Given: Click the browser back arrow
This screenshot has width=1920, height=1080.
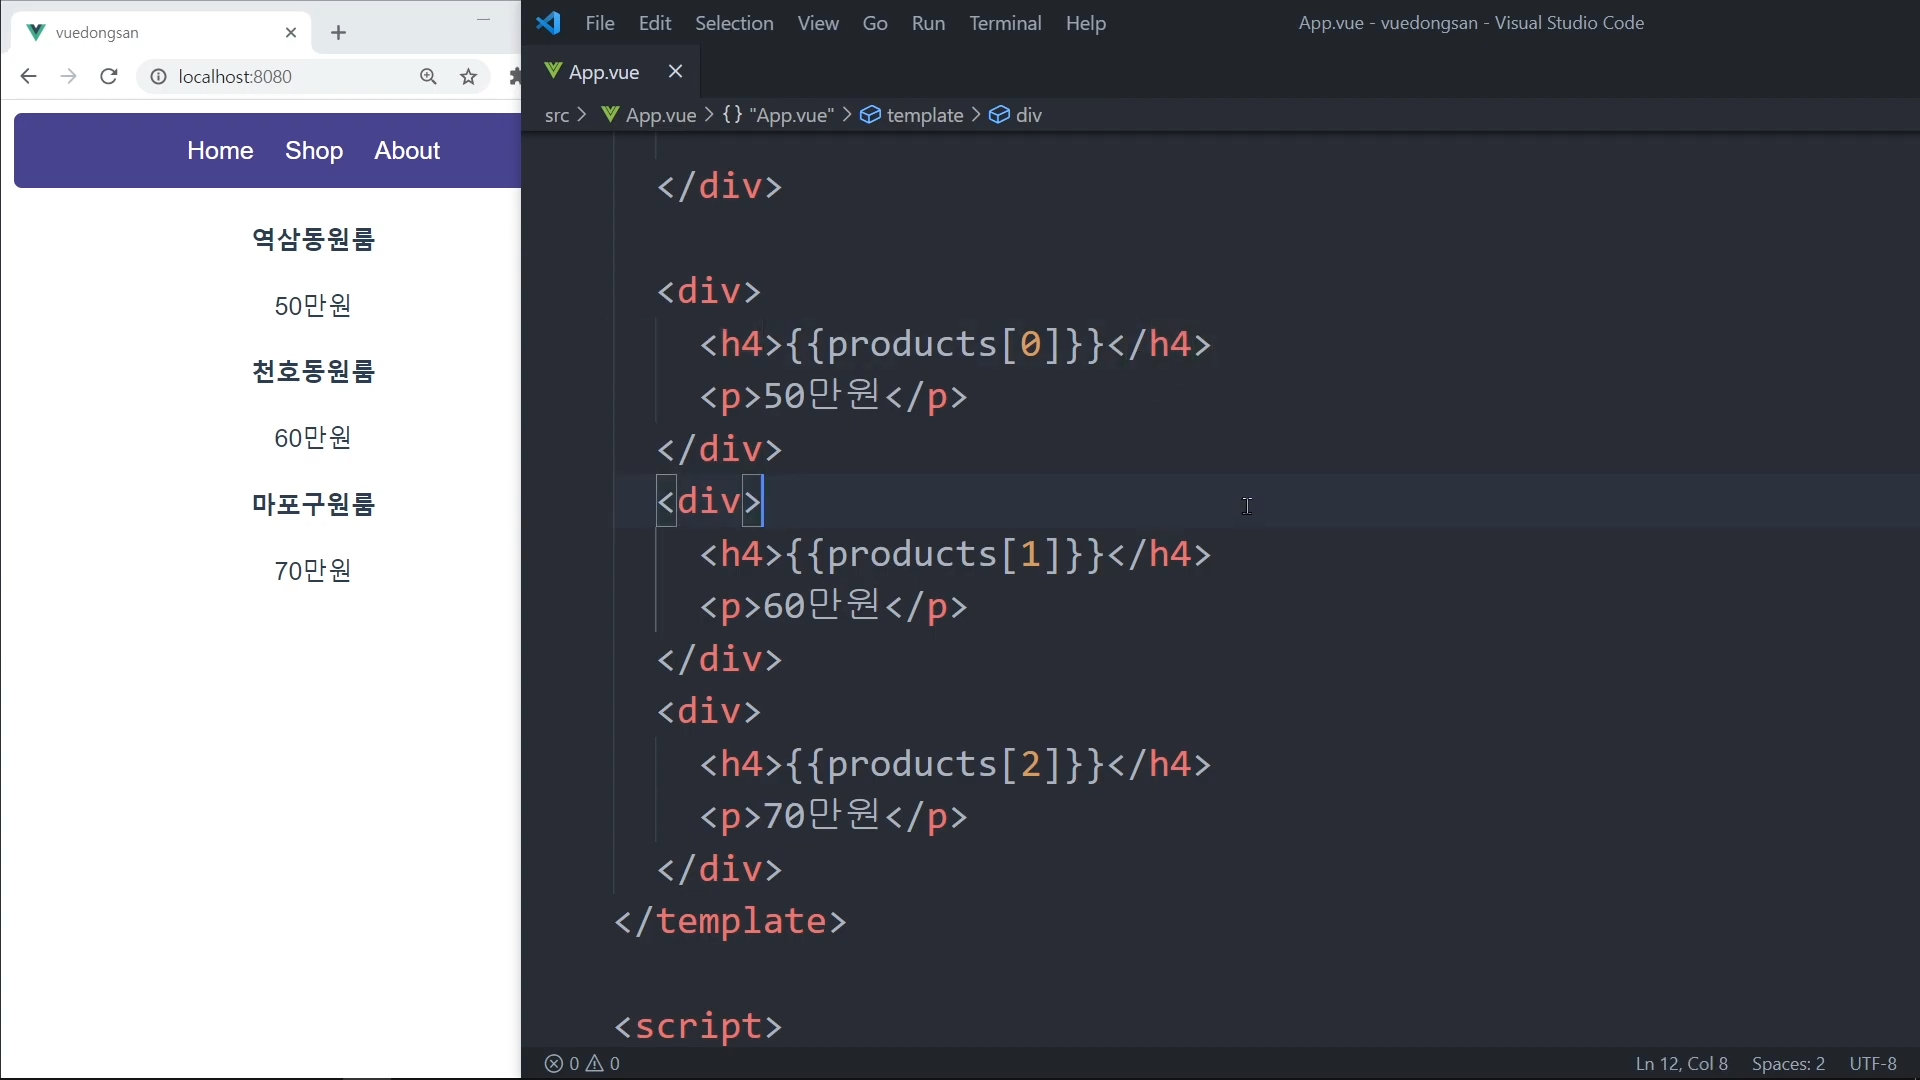Looking at the screenshot, I should click(x=28, y=77).
